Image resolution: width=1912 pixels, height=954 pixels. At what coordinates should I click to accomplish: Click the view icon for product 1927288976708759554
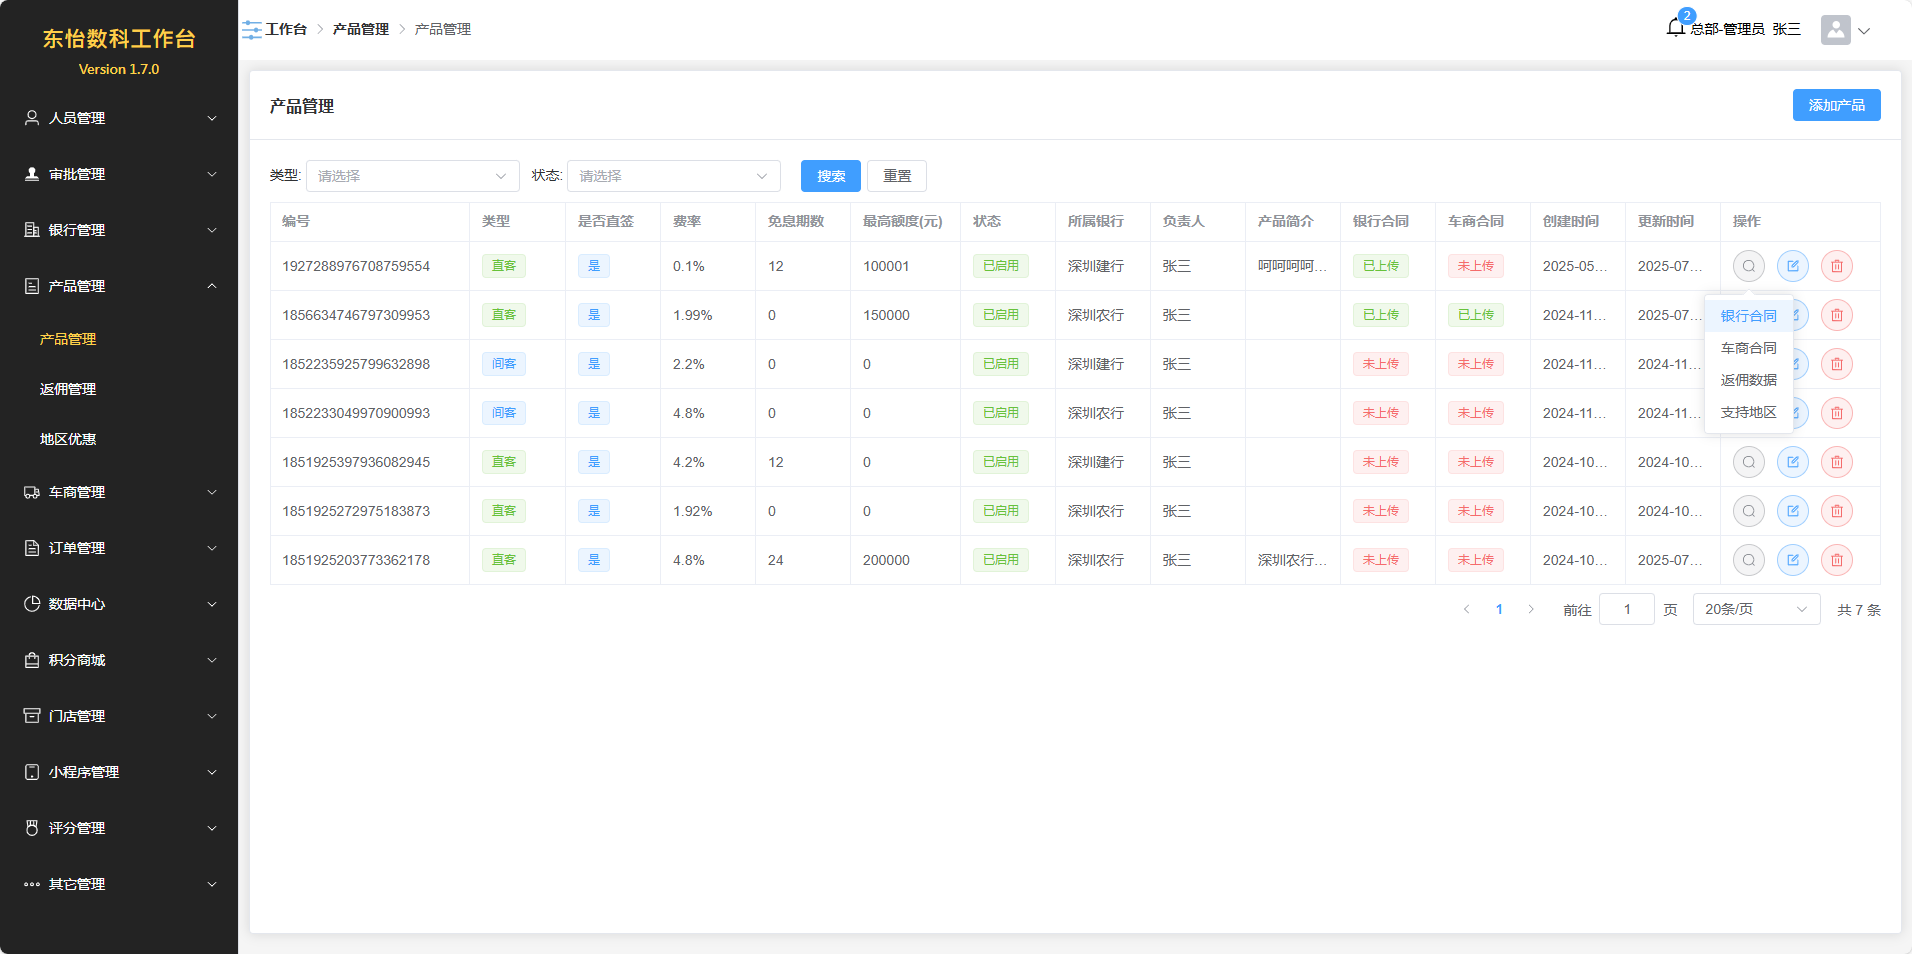click(1748, 266)
